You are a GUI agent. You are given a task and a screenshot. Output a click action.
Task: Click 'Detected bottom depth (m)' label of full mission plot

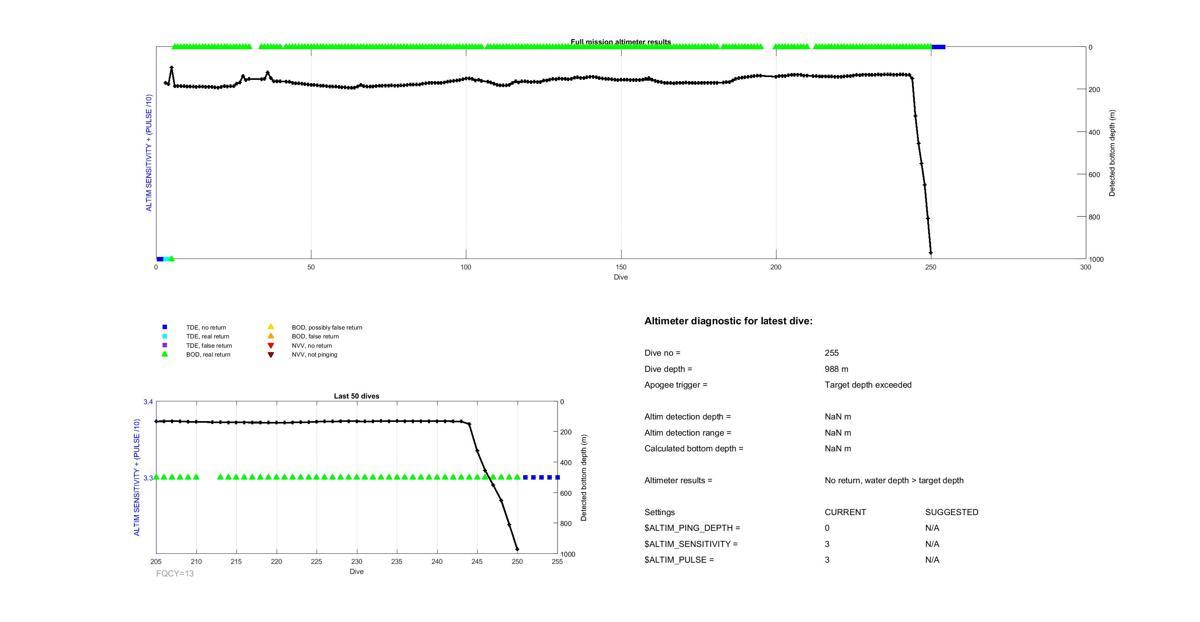tap(1111, 153)
